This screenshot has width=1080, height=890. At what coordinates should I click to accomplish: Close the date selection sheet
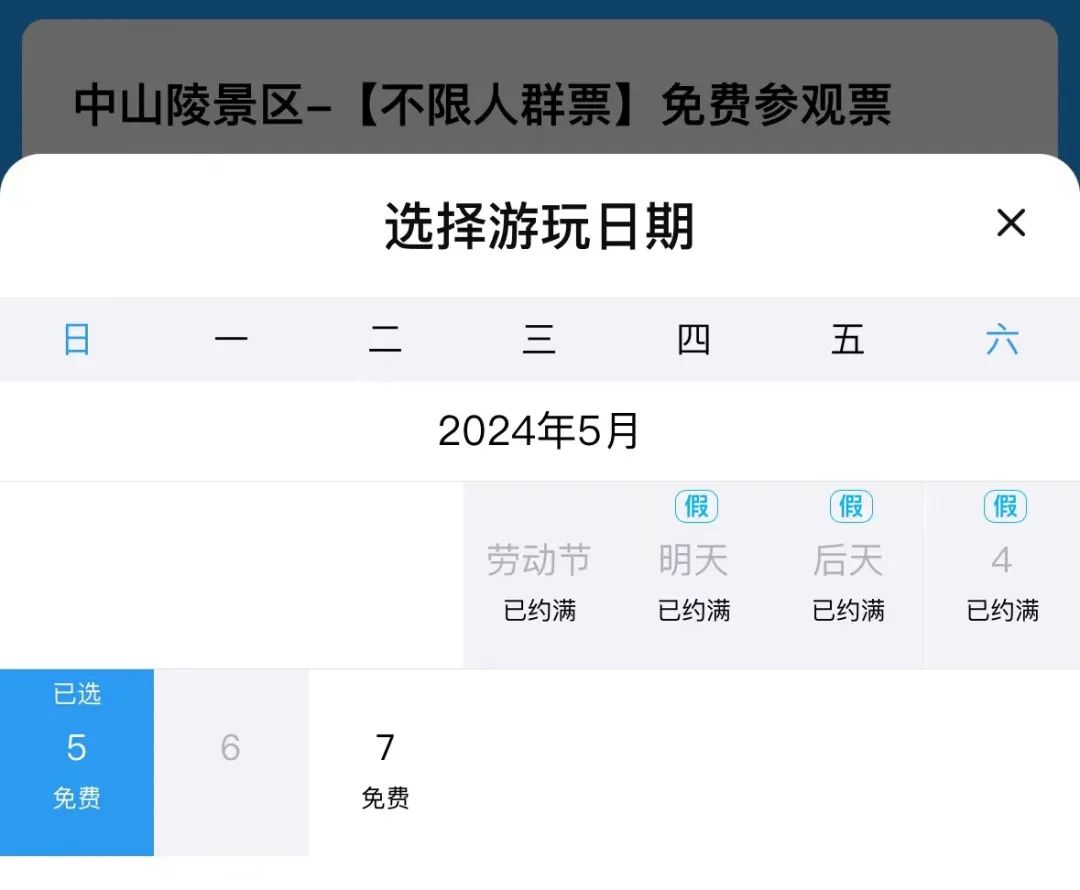pyautogui.click(x=1010, y=223)
